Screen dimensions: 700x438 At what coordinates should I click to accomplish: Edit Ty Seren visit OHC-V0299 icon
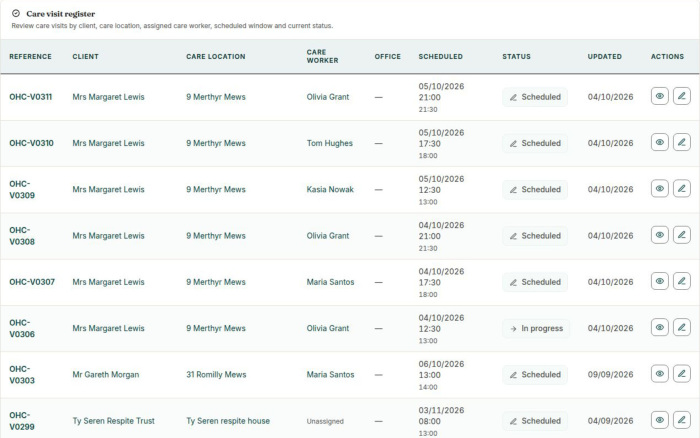coord(682,420)
